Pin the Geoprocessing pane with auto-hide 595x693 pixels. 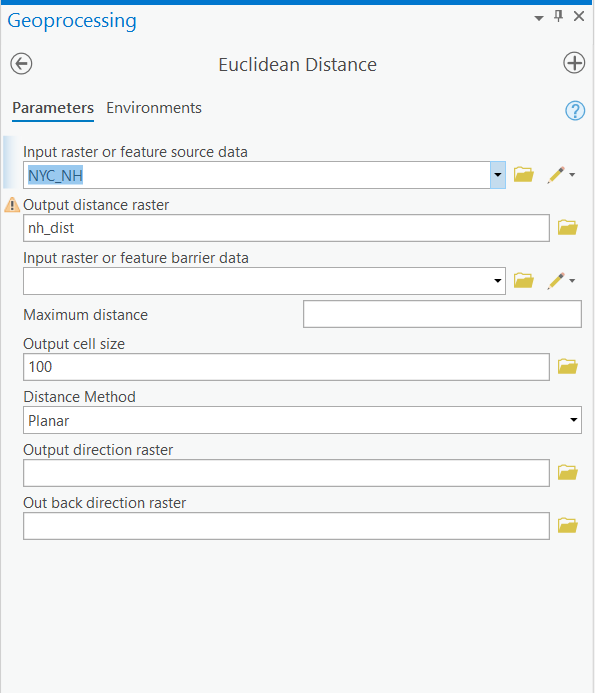559,16
